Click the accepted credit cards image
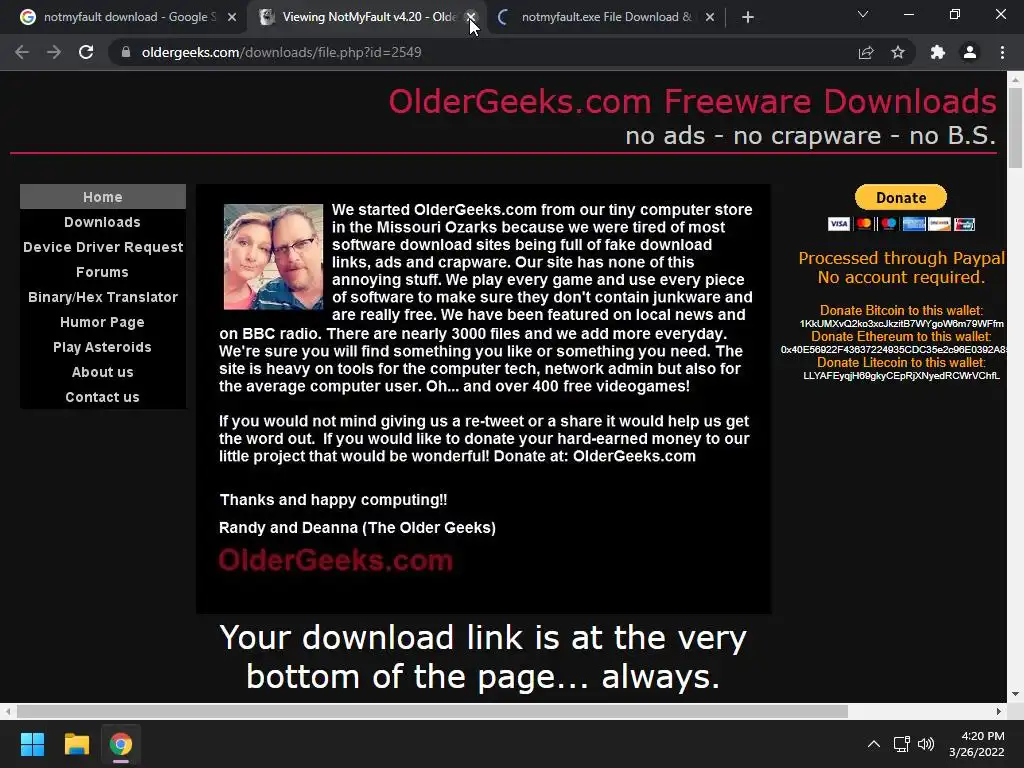The width and height of the screenshot is (1024, 768). pyautogui.click(x=901, y=224)
